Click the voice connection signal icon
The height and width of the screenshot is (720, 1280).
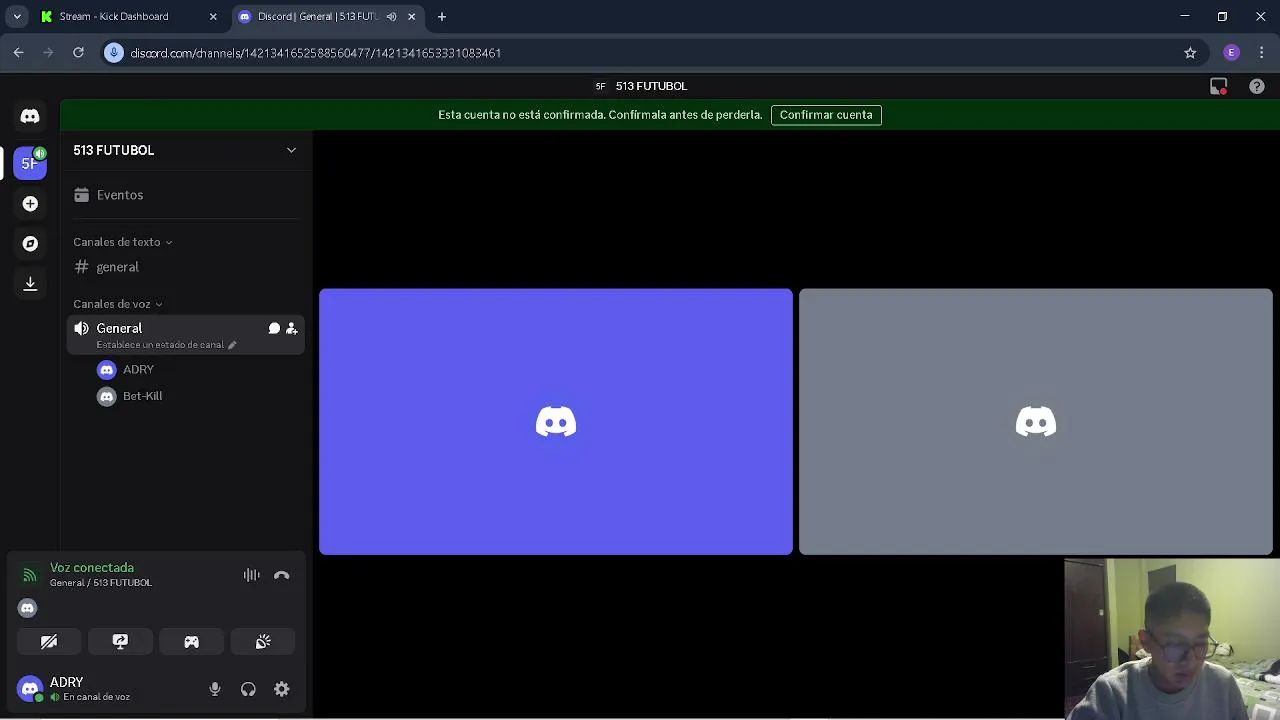[29, 575]
